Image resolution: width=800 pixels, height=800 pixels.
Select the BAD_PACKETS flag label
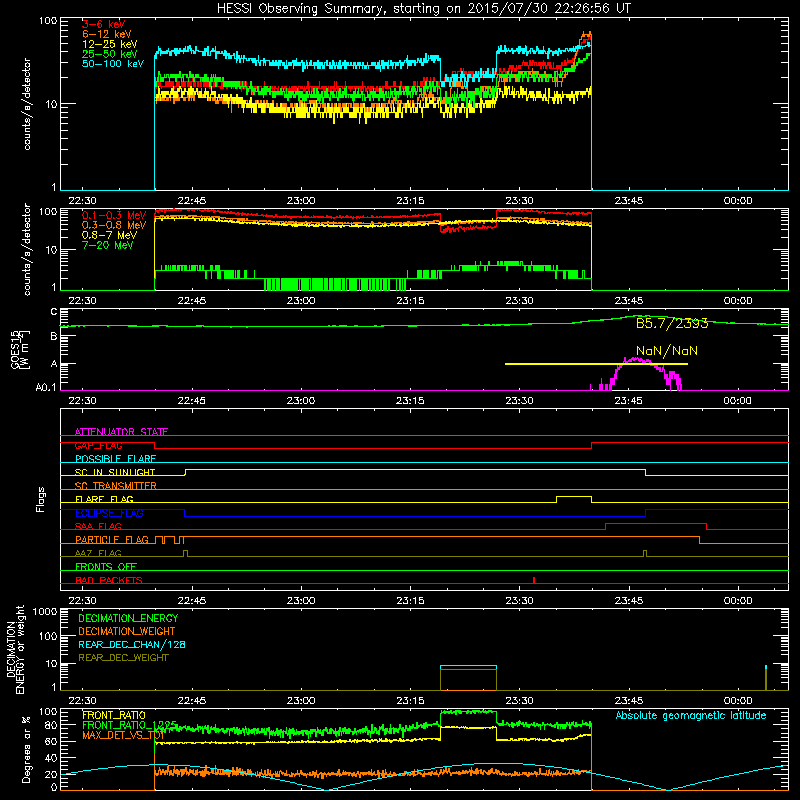point(109,580)
